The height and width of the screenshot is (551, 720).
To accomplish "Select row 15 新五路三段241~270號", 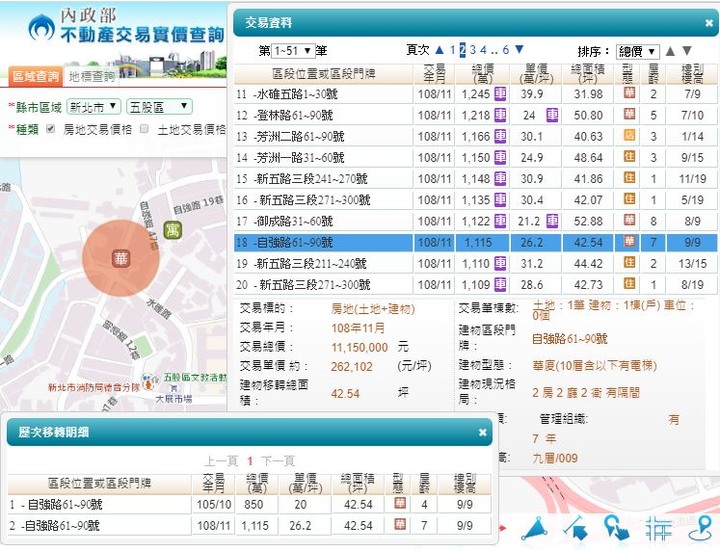I will 475,179.
